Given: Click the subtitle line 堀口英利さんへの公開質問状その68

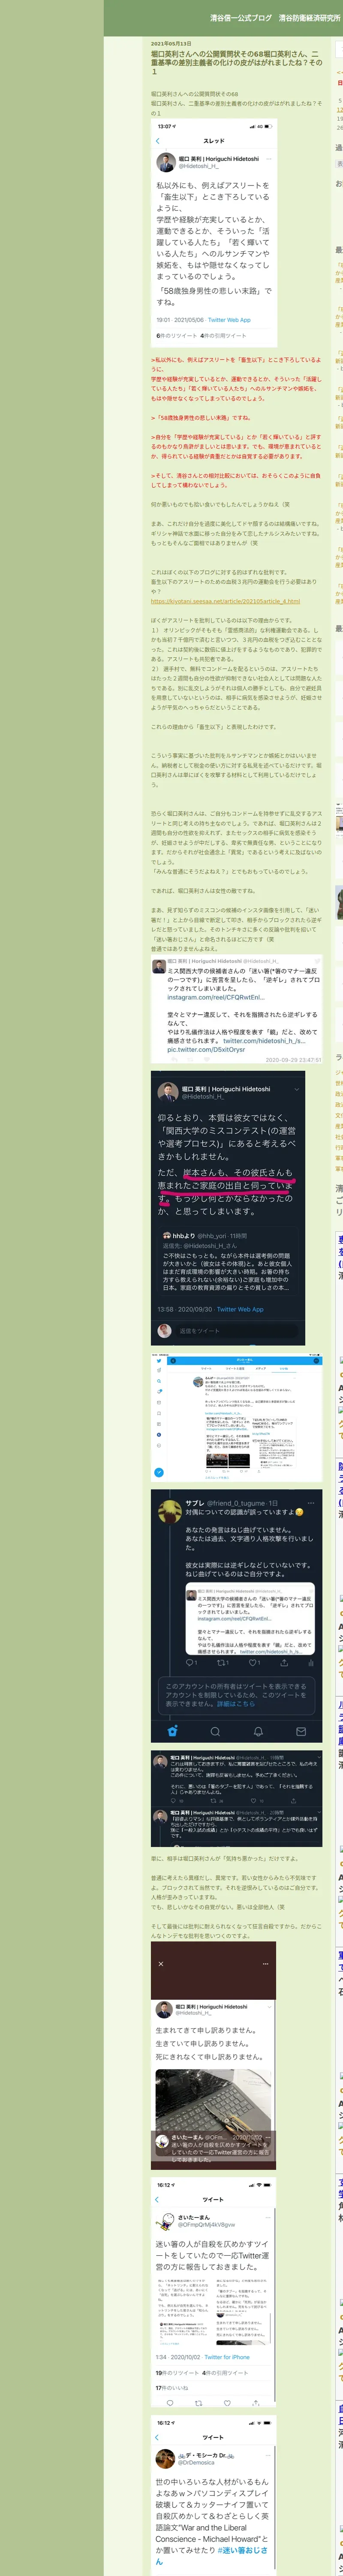Looking at the screenshot, I should pos(195,94).
